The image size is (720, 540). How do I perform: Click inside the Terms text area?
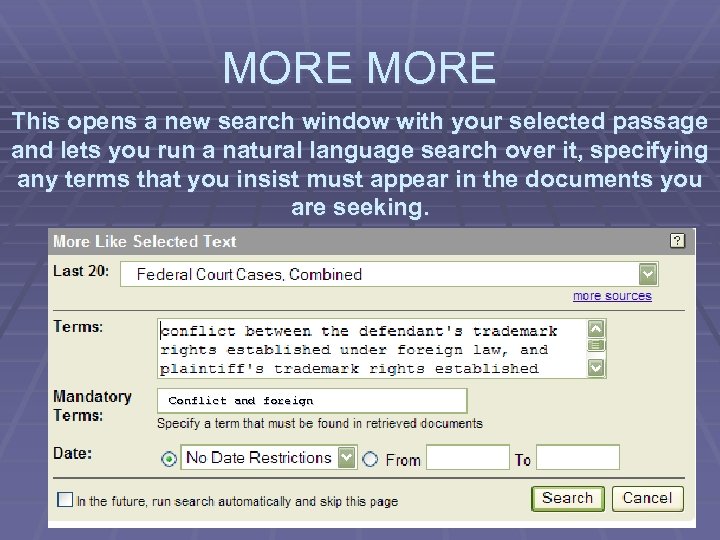372,349
